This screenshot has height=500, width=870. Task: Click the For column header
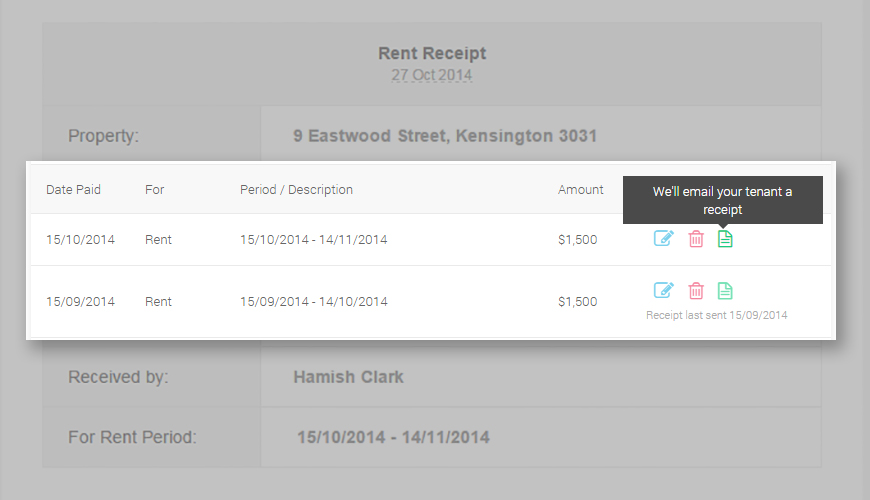[x=154, y=190]
